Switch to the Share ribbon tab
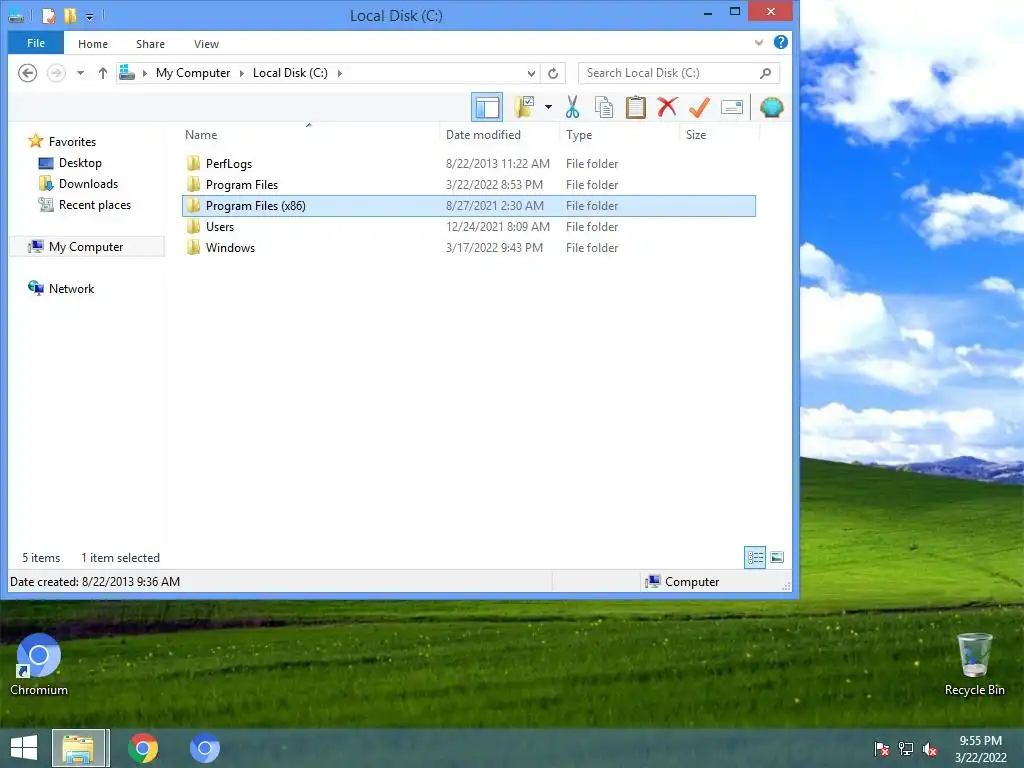 (x=150, y=44)
